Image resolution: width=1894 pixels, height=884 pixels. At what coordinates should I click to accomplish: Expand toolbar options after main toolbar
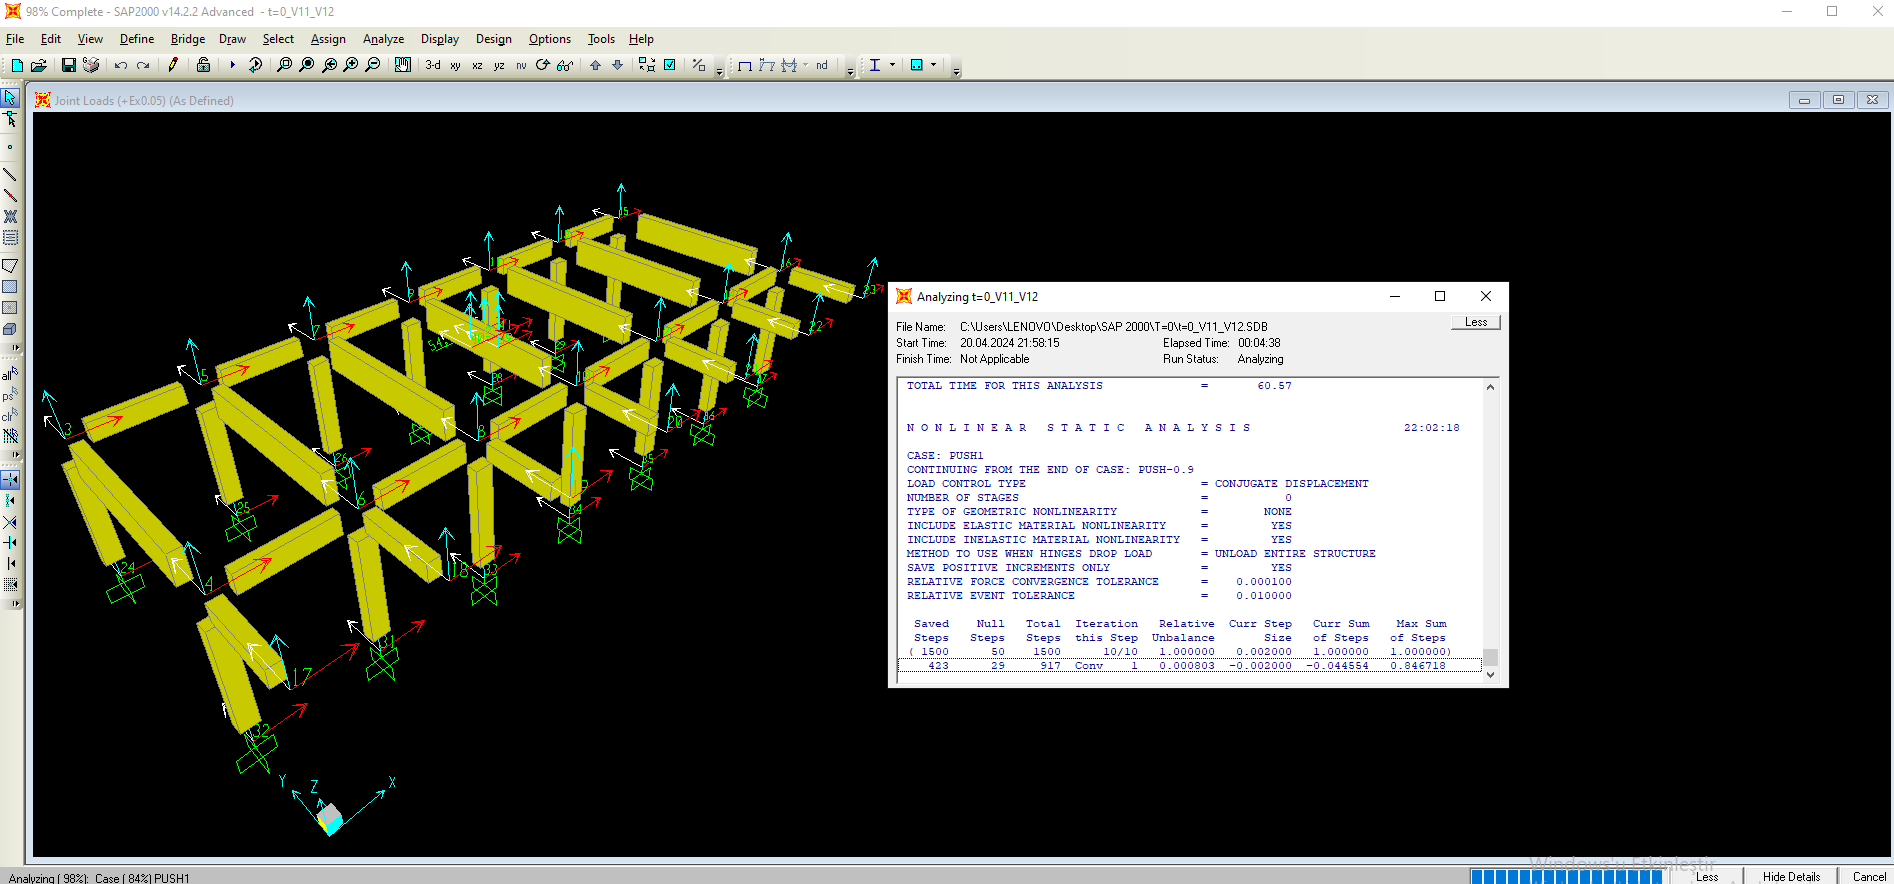(x=719, y=70)
